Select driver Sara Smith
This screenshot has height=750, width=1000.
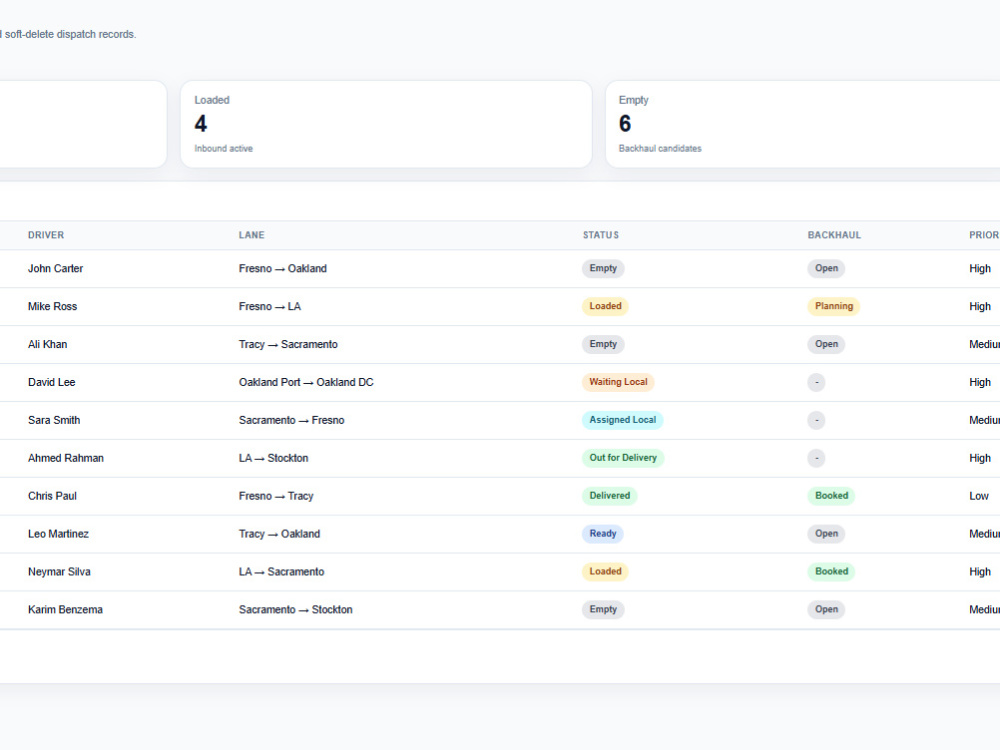(54, 420)
